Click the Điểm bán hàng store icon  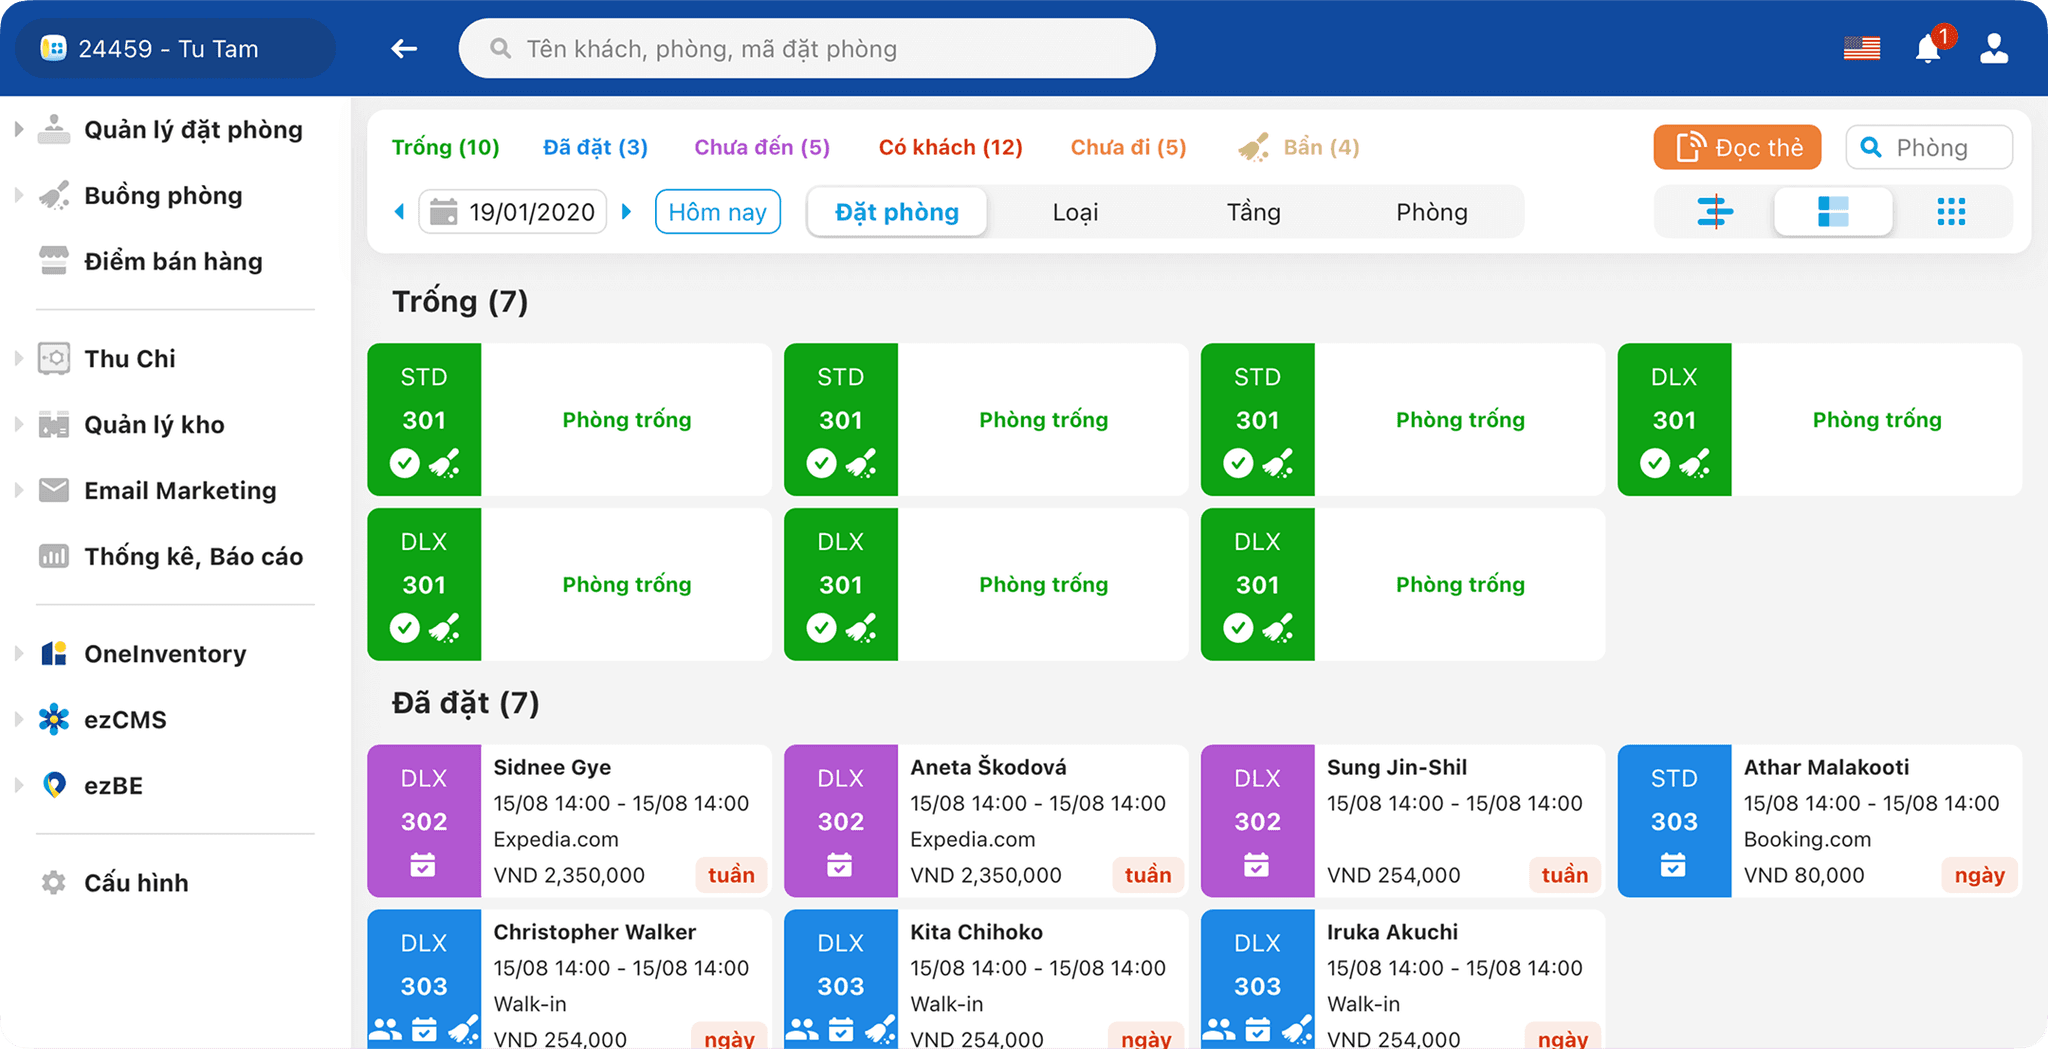pos(54,261)
